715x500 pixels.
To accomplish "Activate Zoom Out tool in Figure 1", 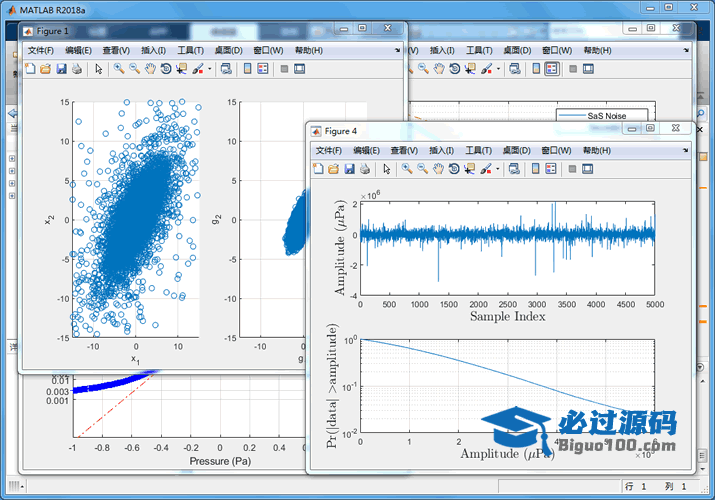I will pos(135,69).
